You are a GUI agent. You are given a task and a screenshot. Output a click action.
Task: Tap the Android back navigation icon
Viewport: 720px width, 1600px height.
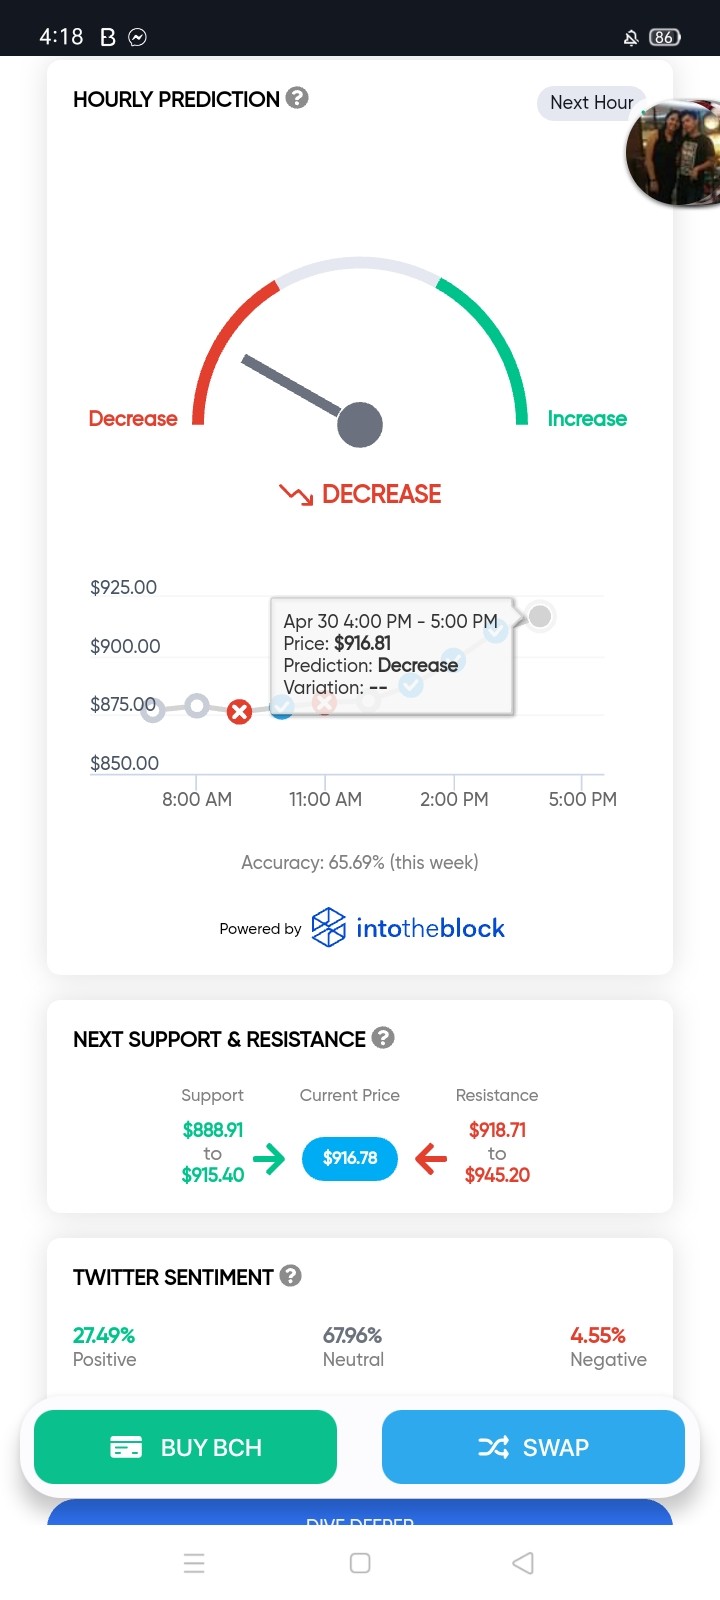[x=523, y=1563]
